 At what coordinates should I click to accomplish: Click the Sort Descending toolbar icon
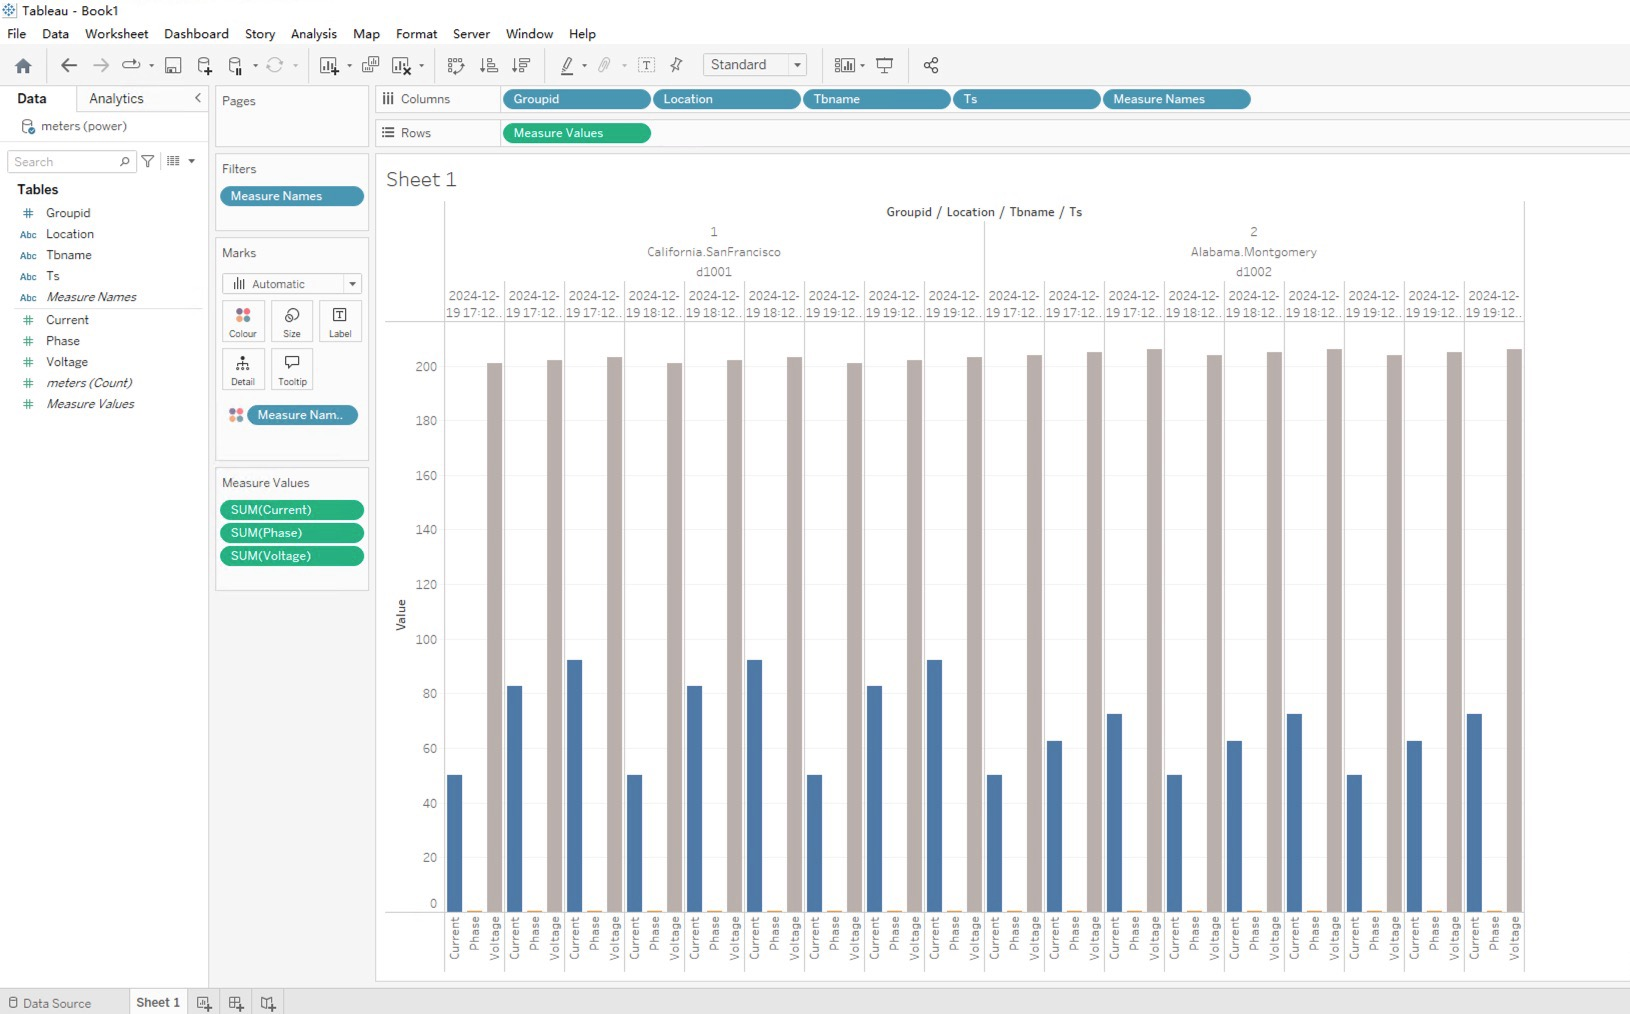pyautogui.click(x=521, y=65)
